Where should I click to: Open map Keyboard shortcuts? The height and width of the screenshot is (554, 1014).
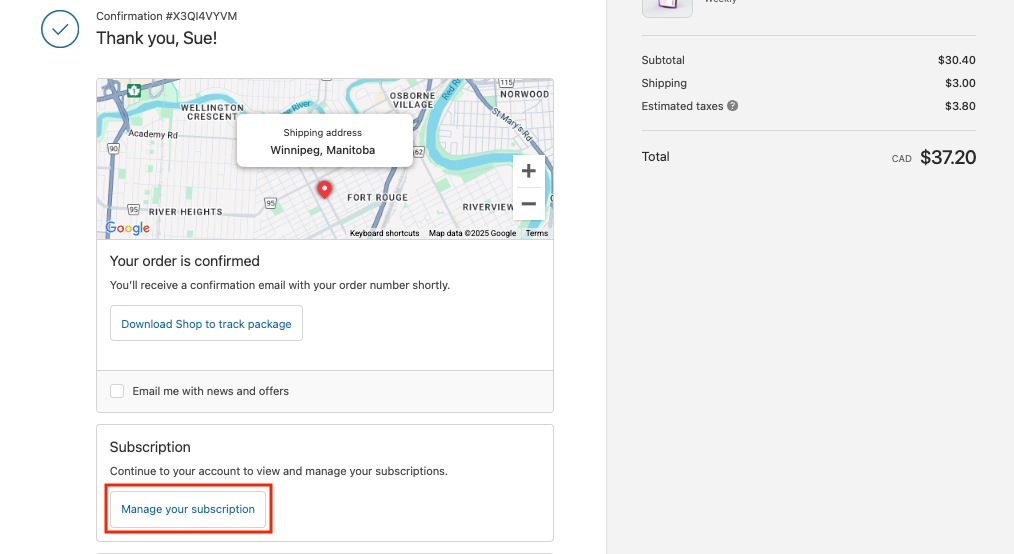[x=384, y=233]
